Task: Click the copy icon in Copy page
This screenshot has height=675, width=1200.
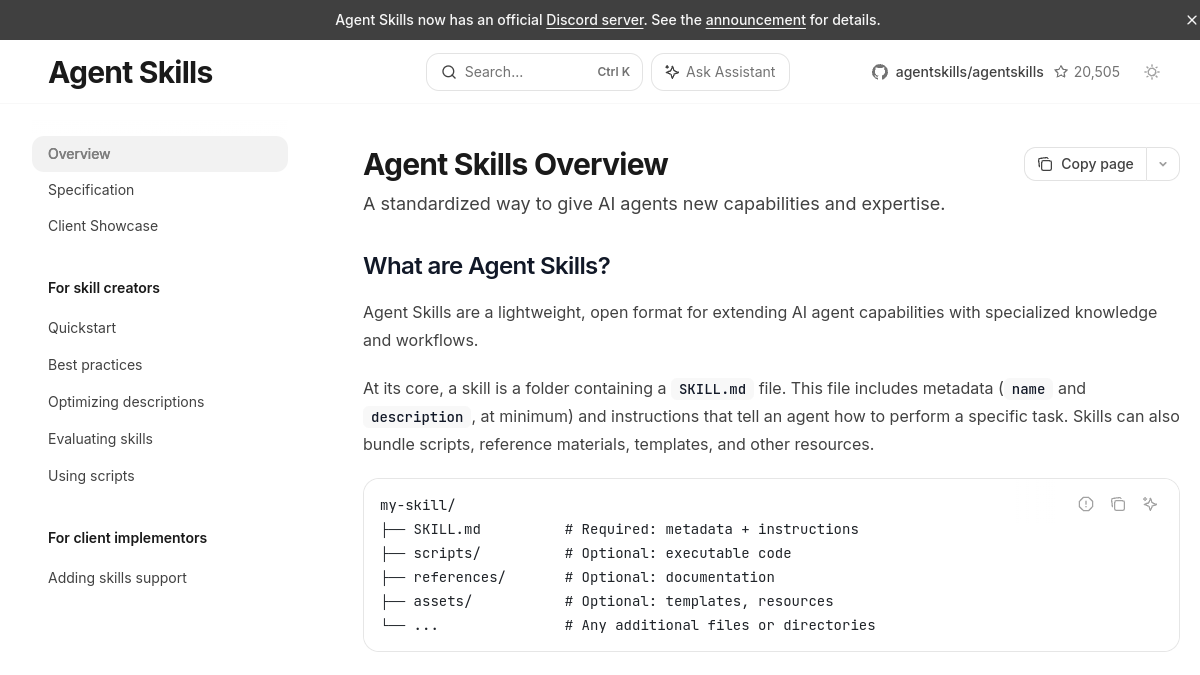Action: (x=1045, y=164)
